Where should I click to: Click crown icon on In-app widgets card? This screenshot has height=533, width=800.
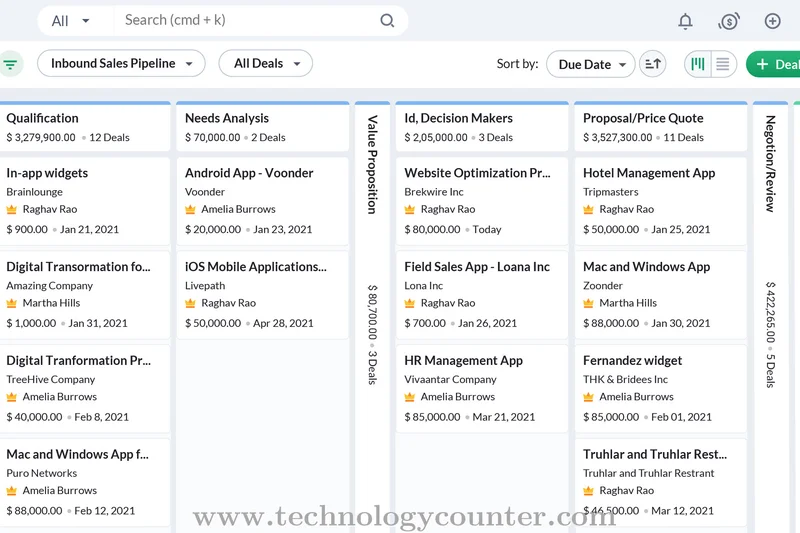point(12,209)
